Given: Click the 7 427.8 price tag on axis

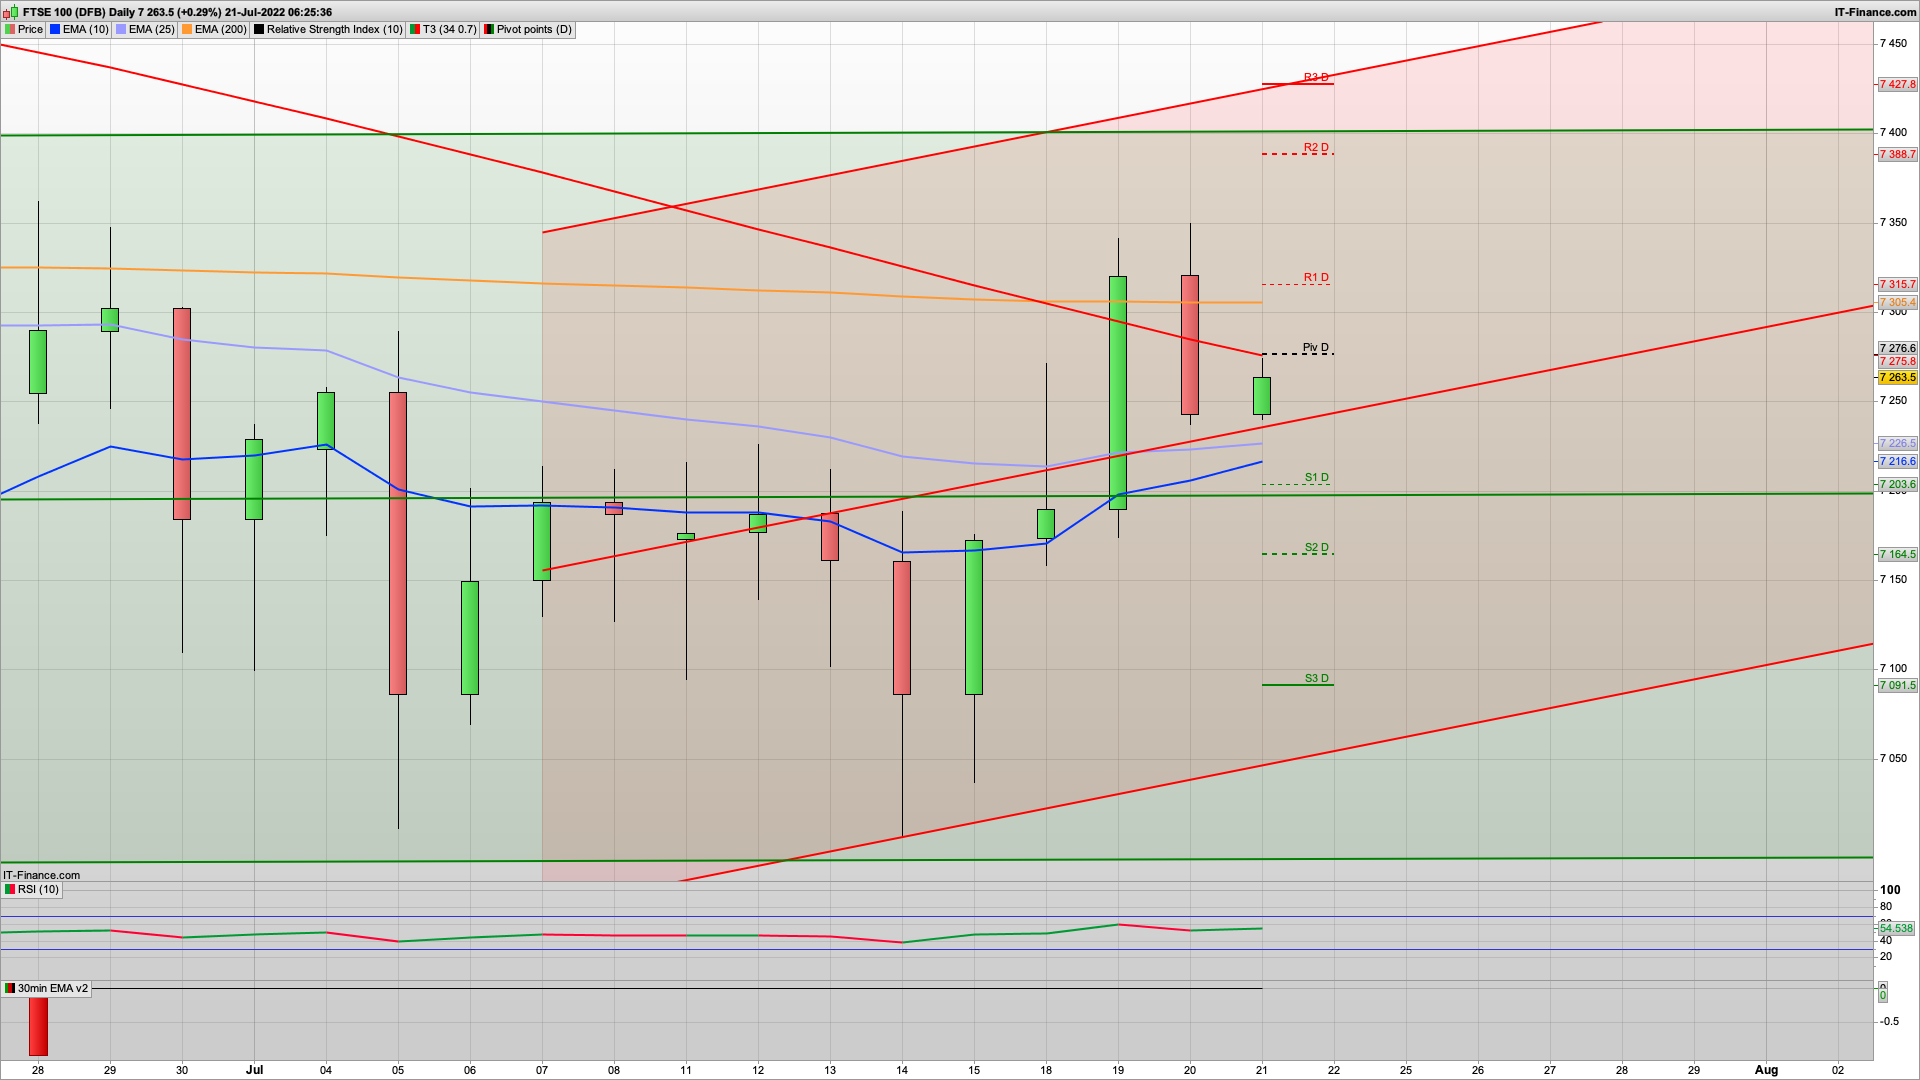Looking at the screenshot, I should point(1897,85).
